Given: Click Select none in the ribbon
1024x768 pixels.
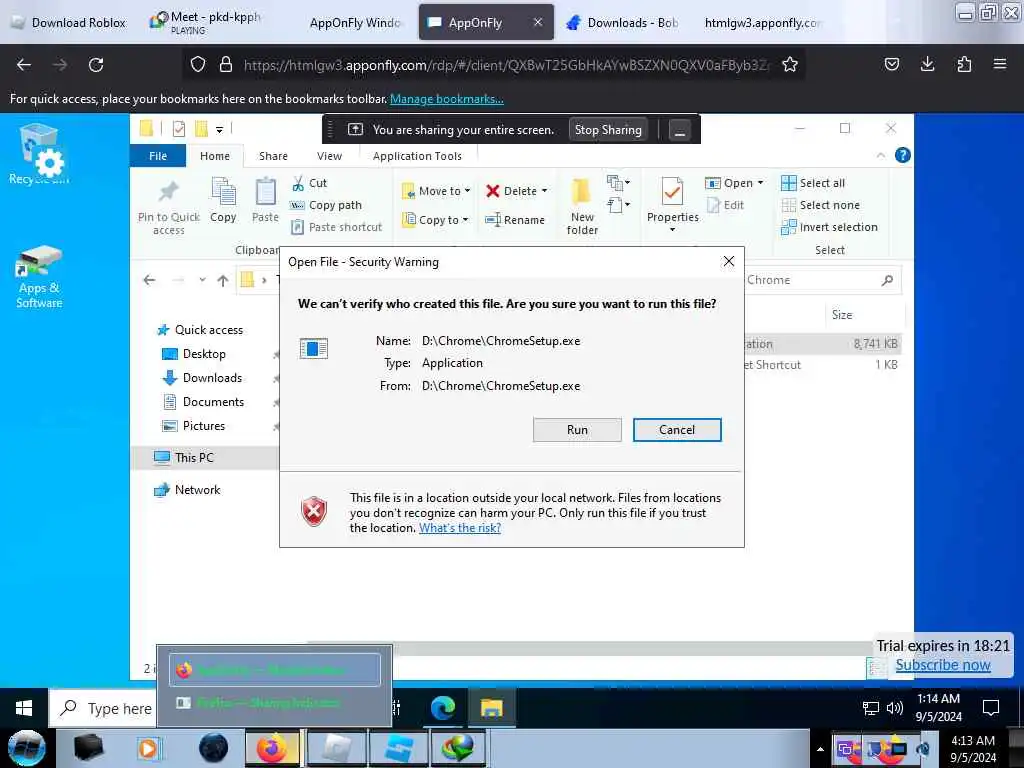Looking at the screenshot, I should click(820, 205).
